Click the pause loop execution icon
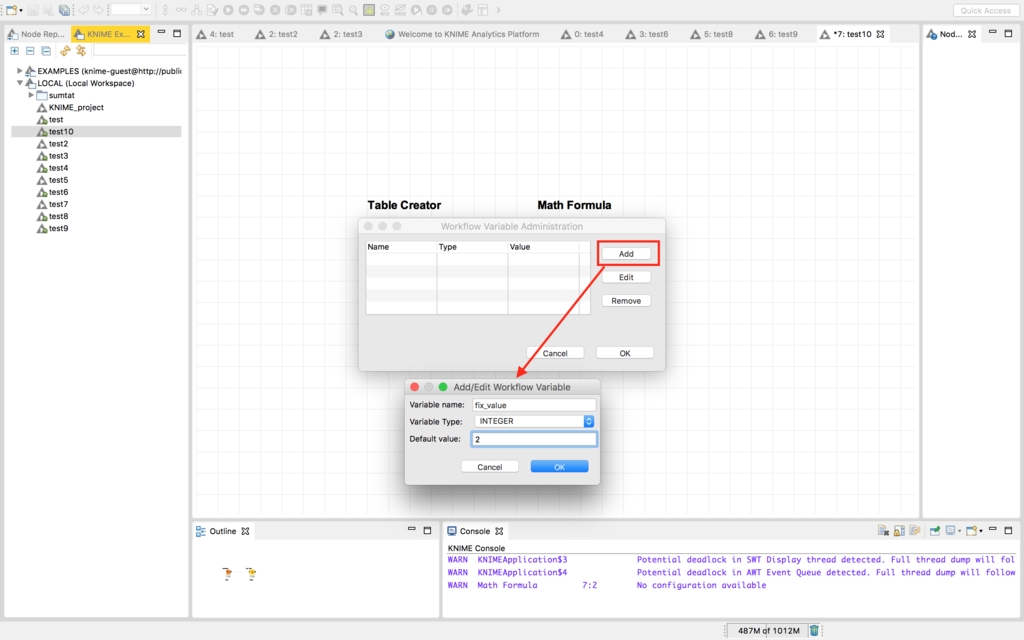This screenshot has width=1024, height=640. coord(432,10)
